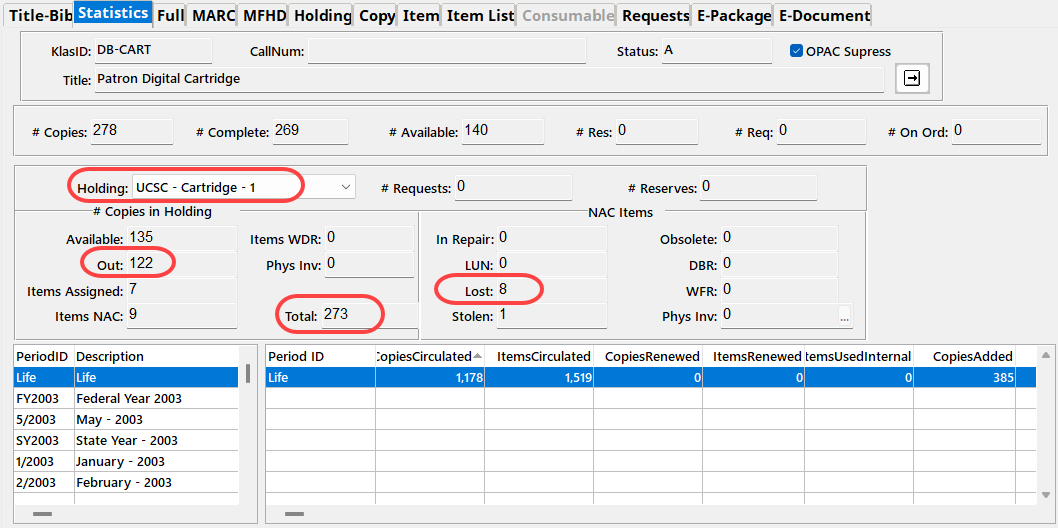Screen dimensions: 1058x528
Task: Expand the Holding dropdown list
Action: [346, 187]
